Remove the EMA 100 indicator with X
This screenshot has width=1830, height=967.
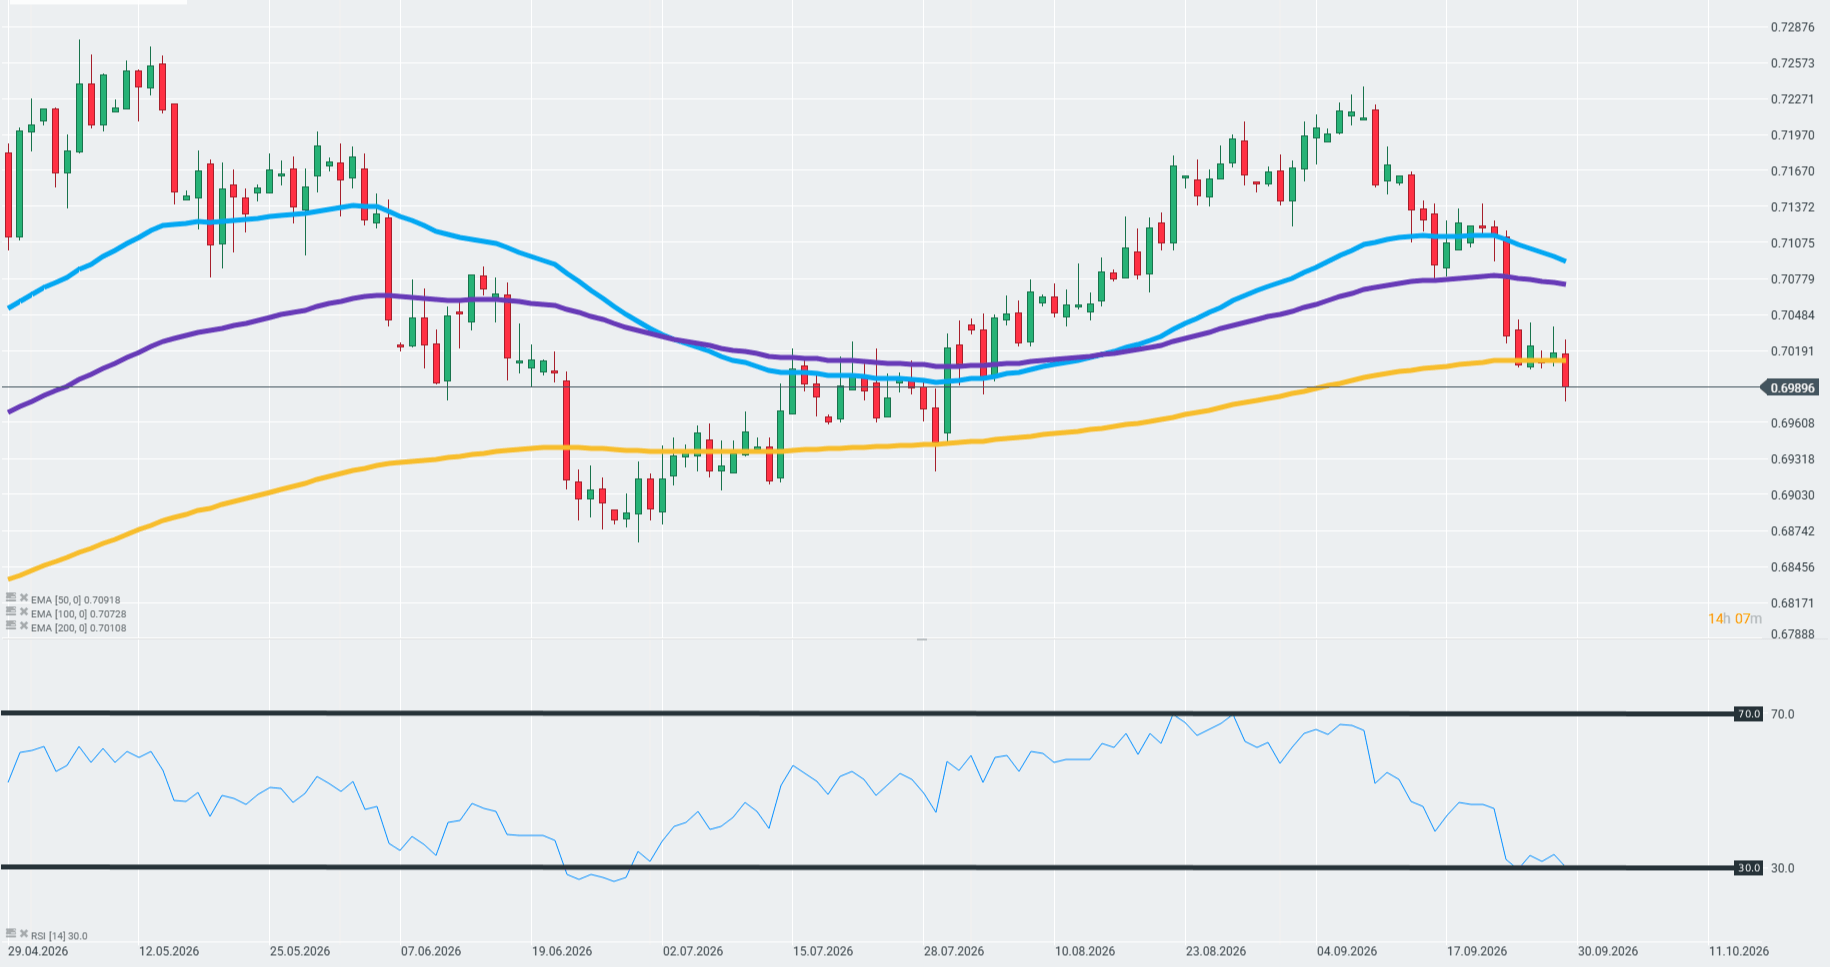[24, 612]
